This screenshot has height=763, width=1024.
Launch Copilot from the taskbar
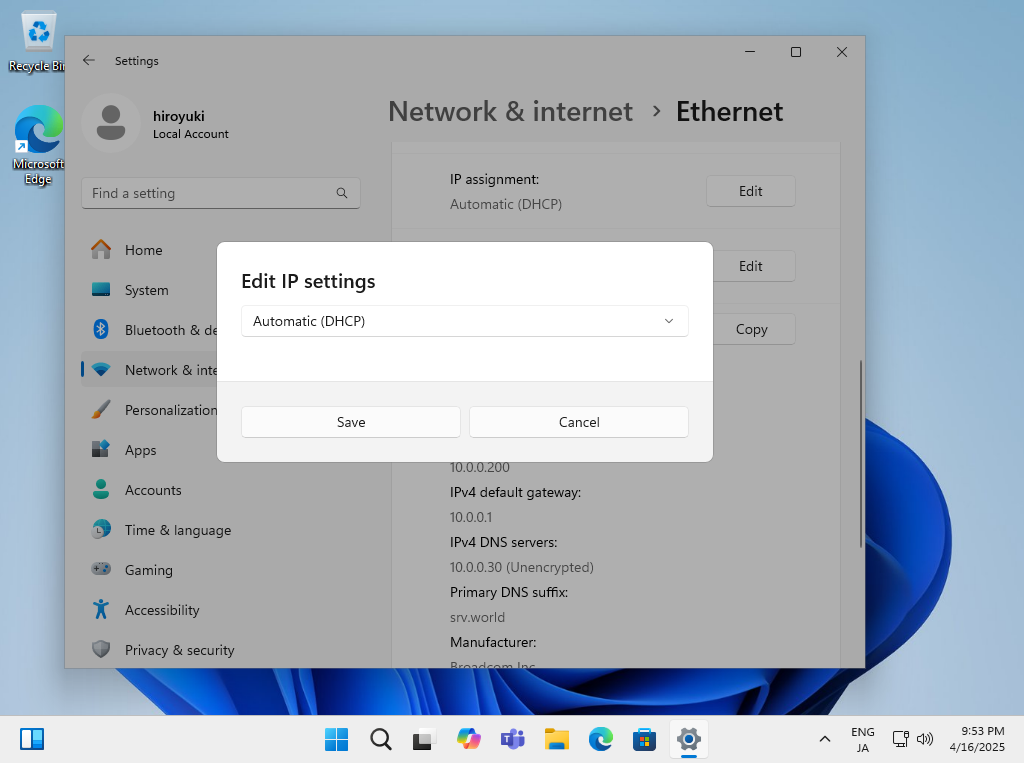468,739
